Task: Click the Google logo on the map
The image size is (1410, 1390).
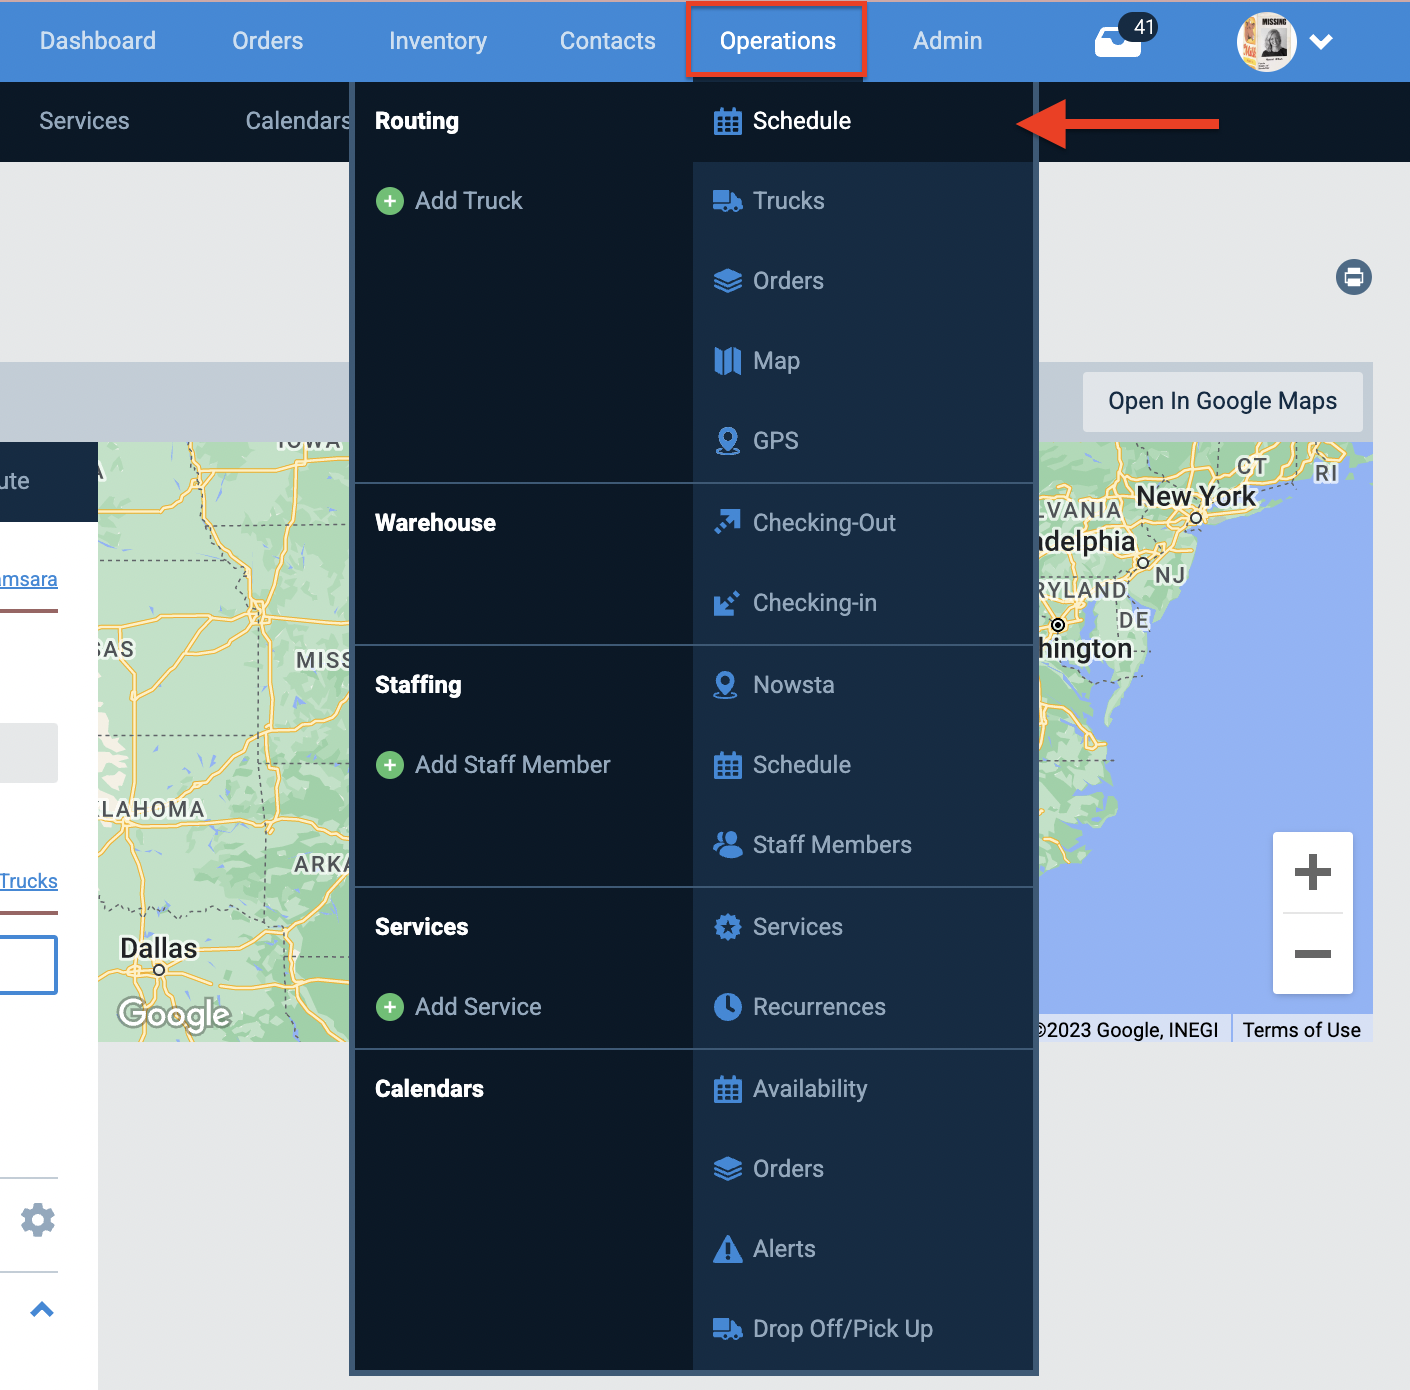Action: coord(175,1015)
